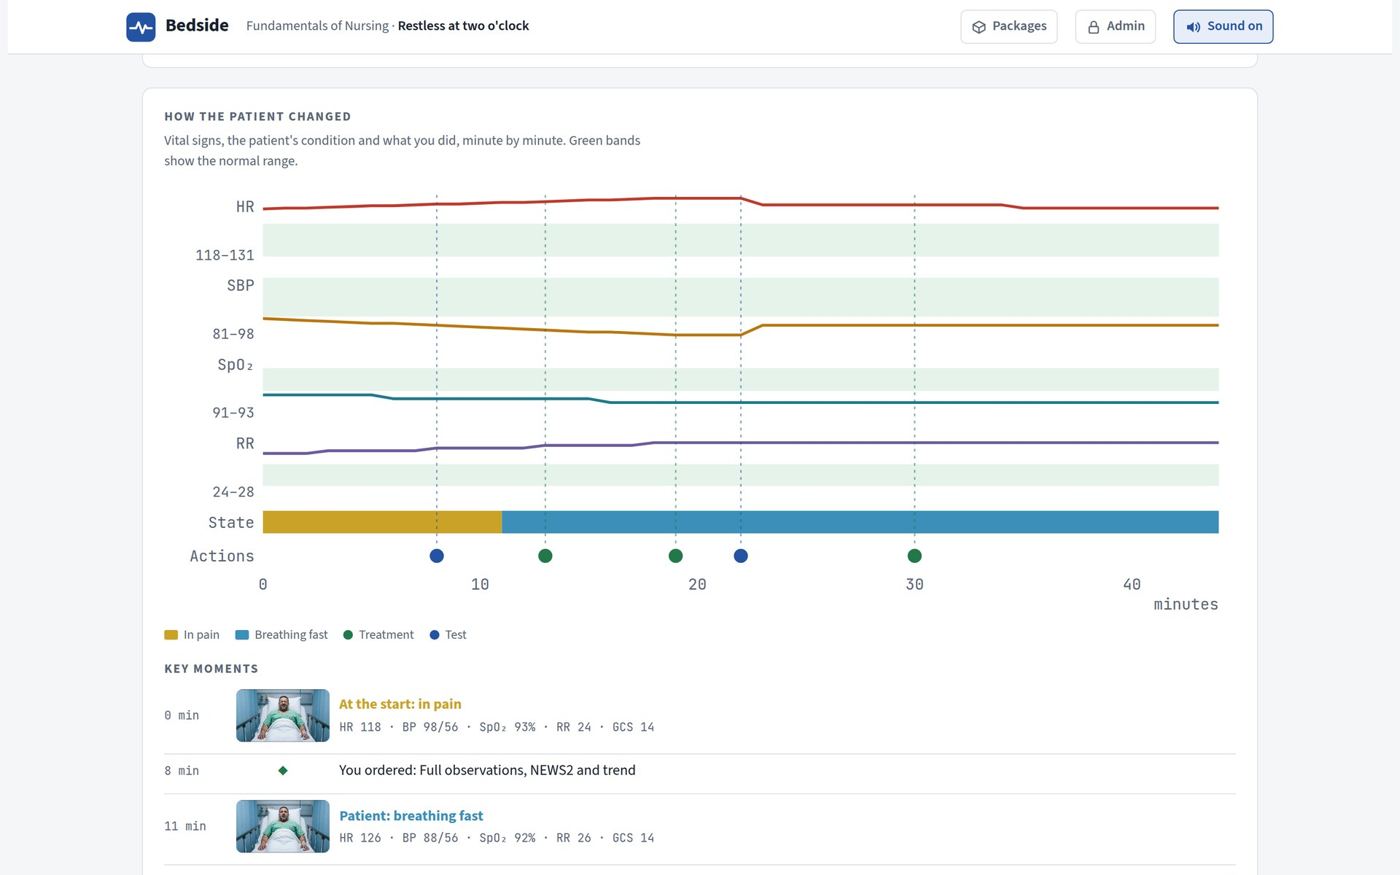
Task: Click 'You ordered: Full observations, NEWS2 and trend'
Action: click(x=487, y=770)
